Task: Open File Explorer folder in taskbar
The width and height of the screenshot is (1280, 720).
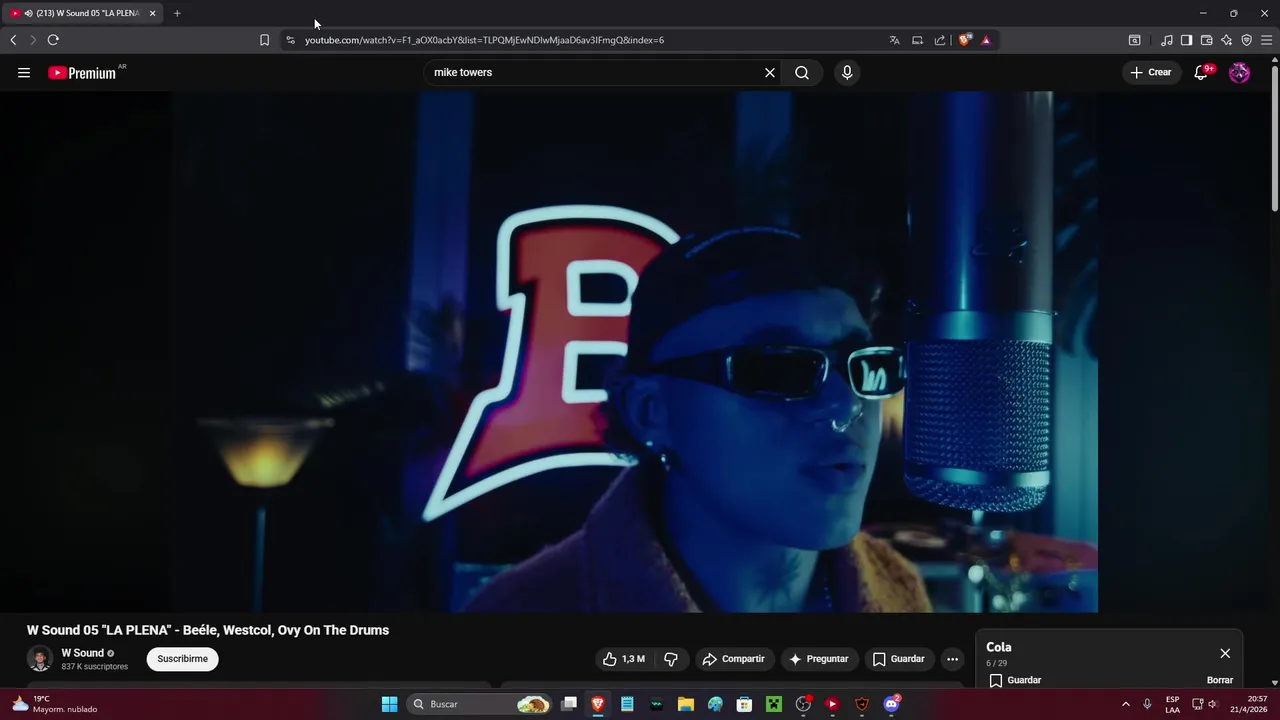Action: click(x=685, y=704)
